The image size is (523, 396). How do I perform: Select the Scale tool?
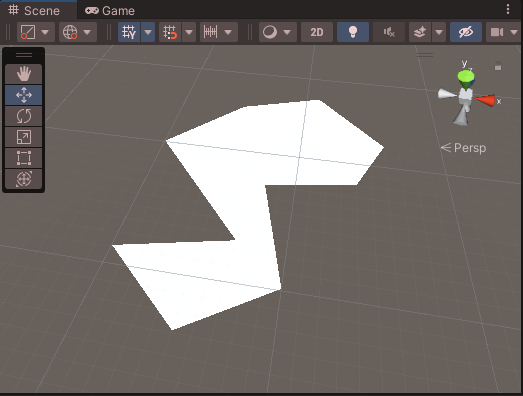click(24, 137)
